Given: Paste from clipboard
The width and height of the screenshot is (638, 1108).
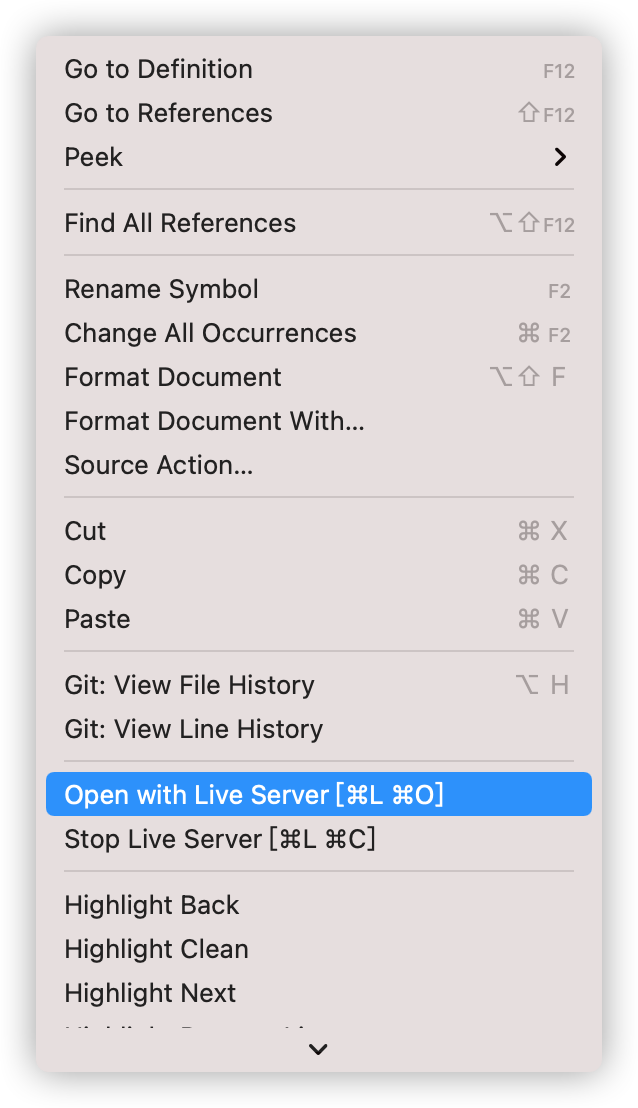Looking at the screenshot, I should [x=319, y=619].
